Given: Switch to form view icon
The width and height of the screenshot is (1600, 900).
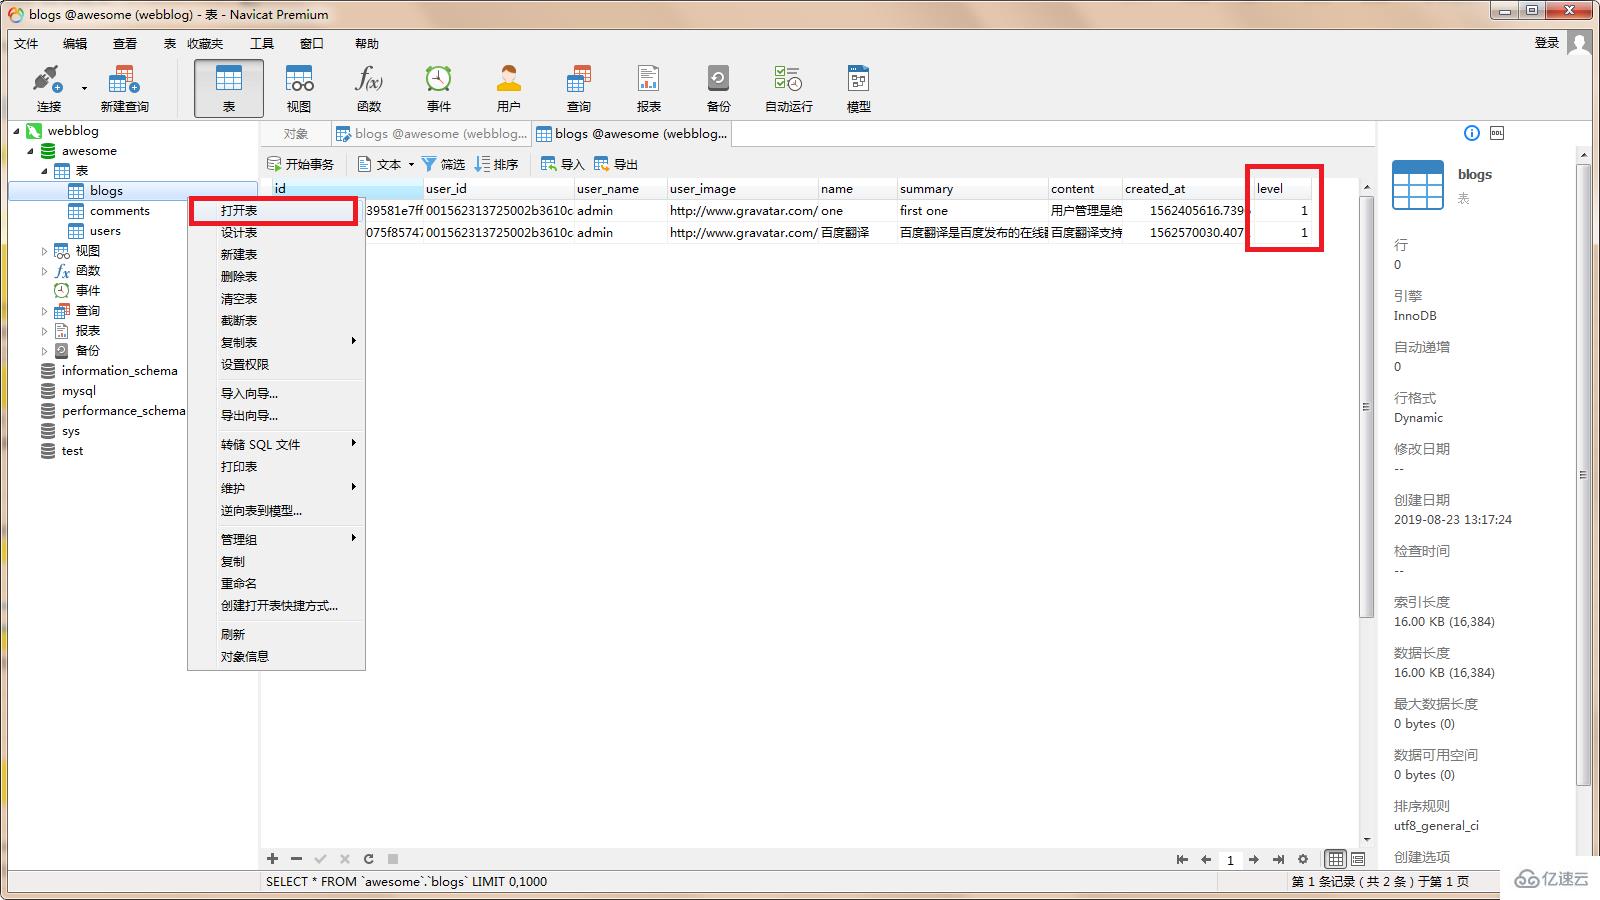Looking at the screenshot, I should [1357, 859].
